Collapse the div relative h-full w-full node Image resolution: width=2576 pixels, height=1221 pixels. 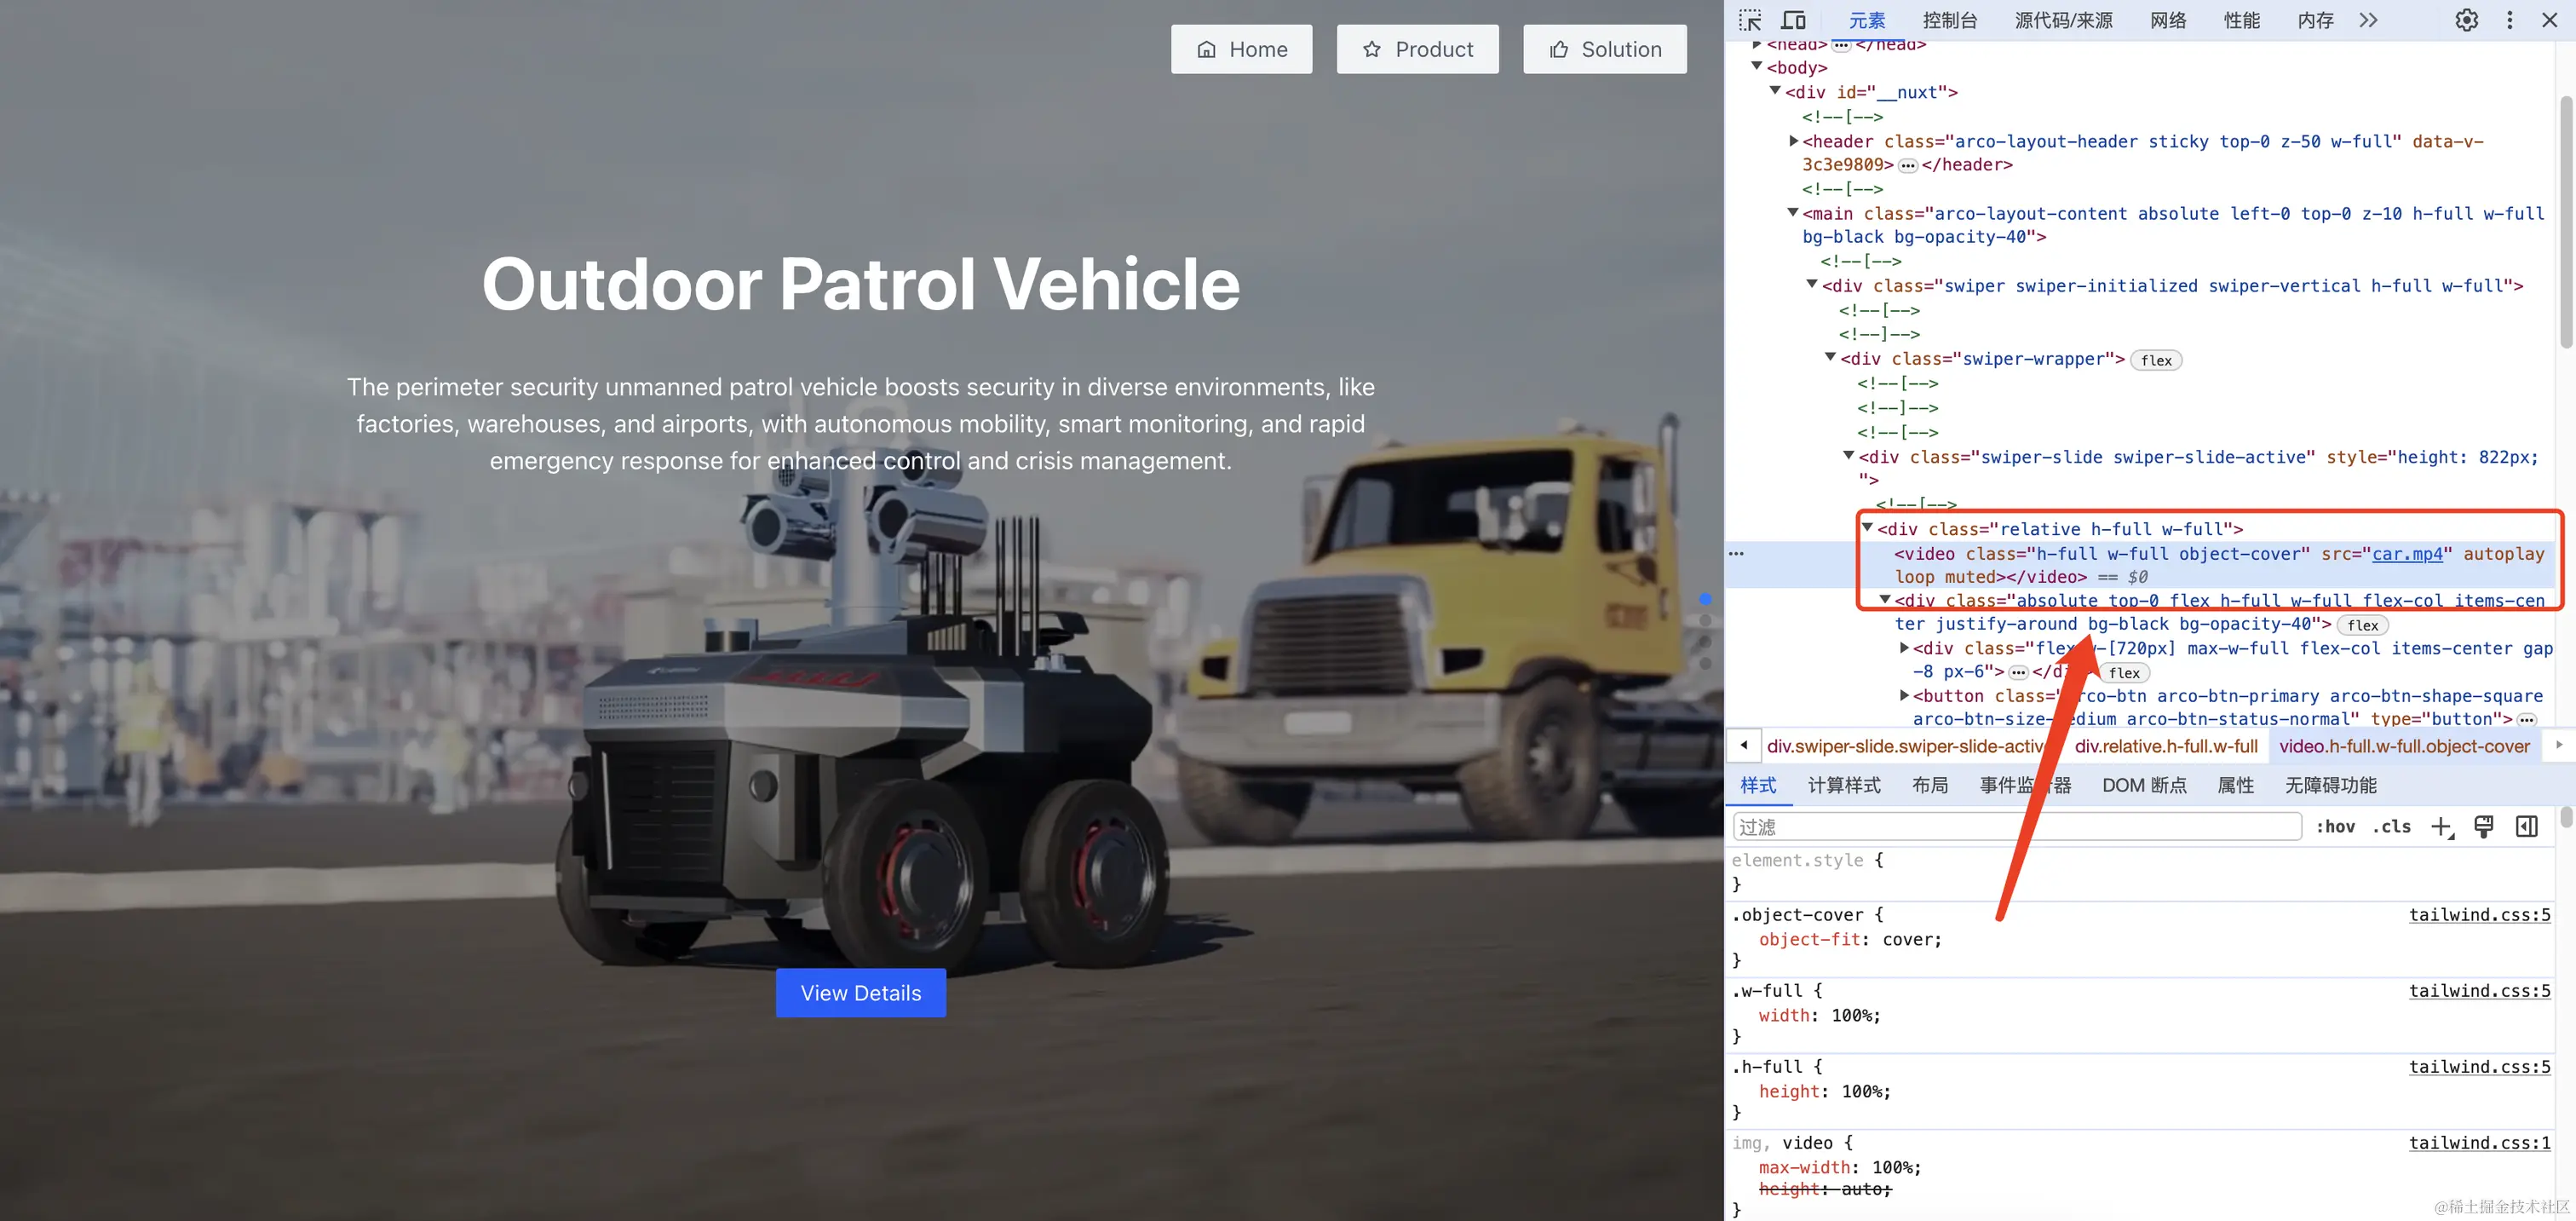pyautogui.click(x=1866, y=528)
